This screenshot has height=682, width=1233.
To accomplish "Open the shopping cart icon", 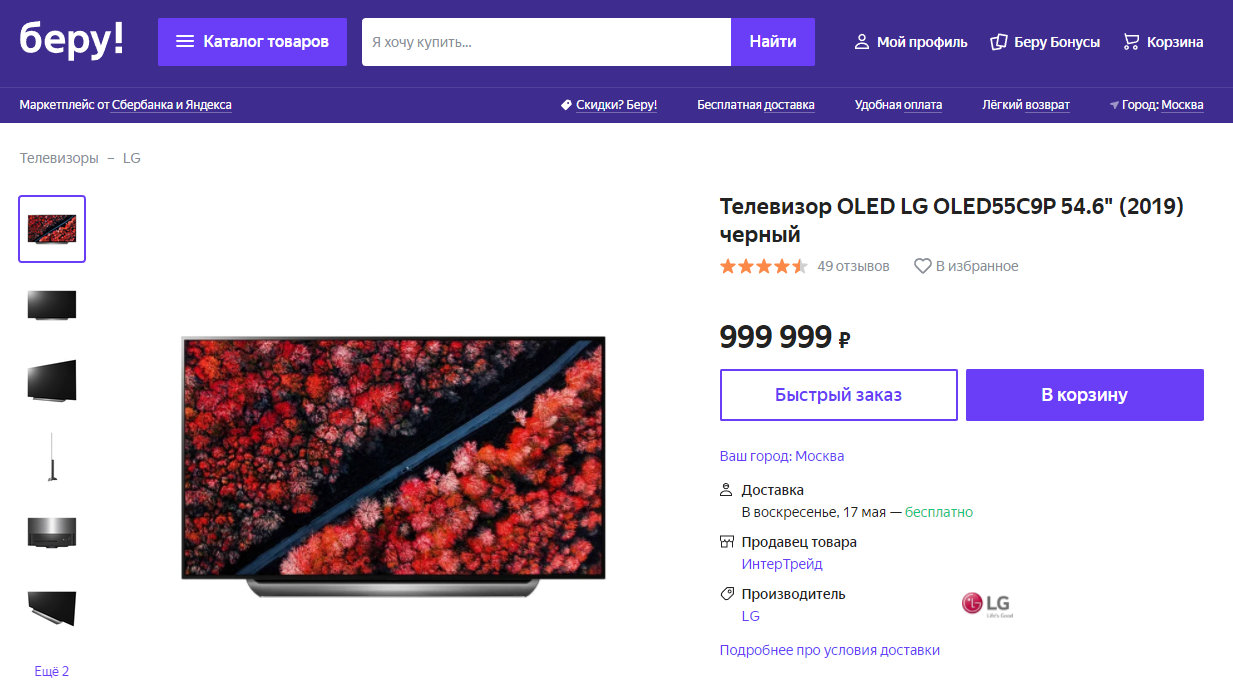I will (1131, 42).
